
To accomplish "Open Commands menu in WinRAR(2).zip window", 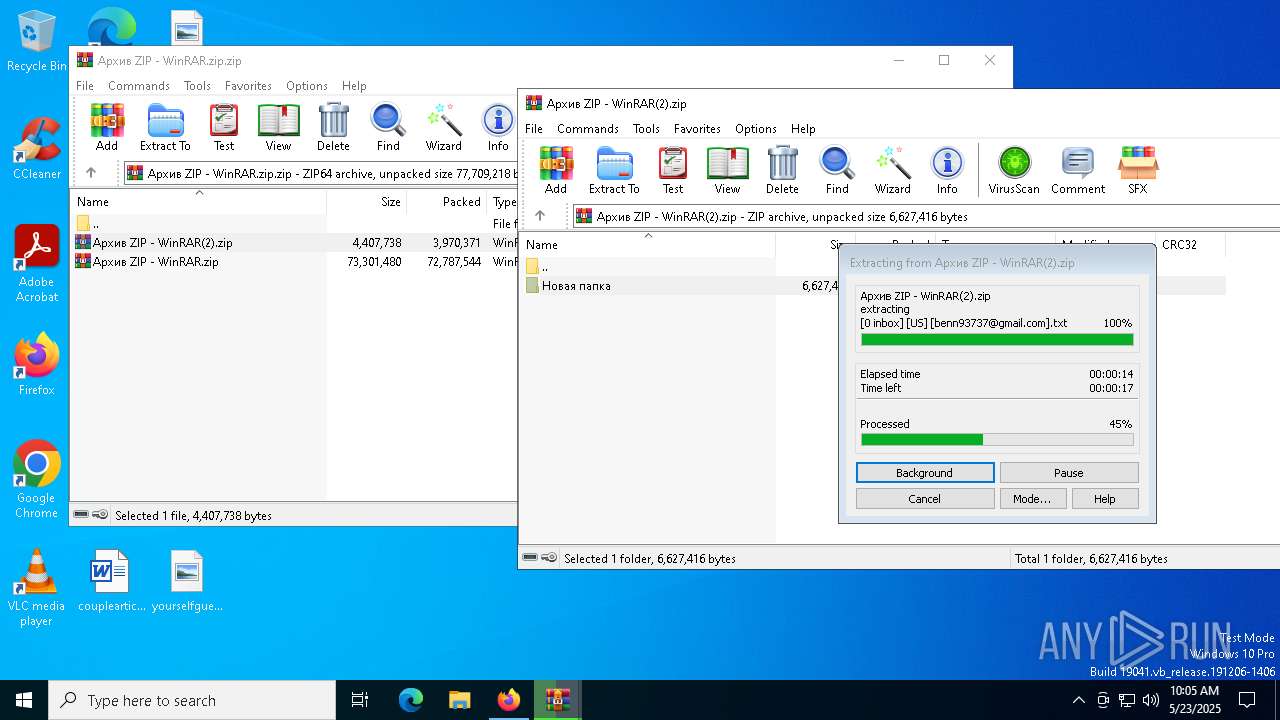I will coord(588,129).
